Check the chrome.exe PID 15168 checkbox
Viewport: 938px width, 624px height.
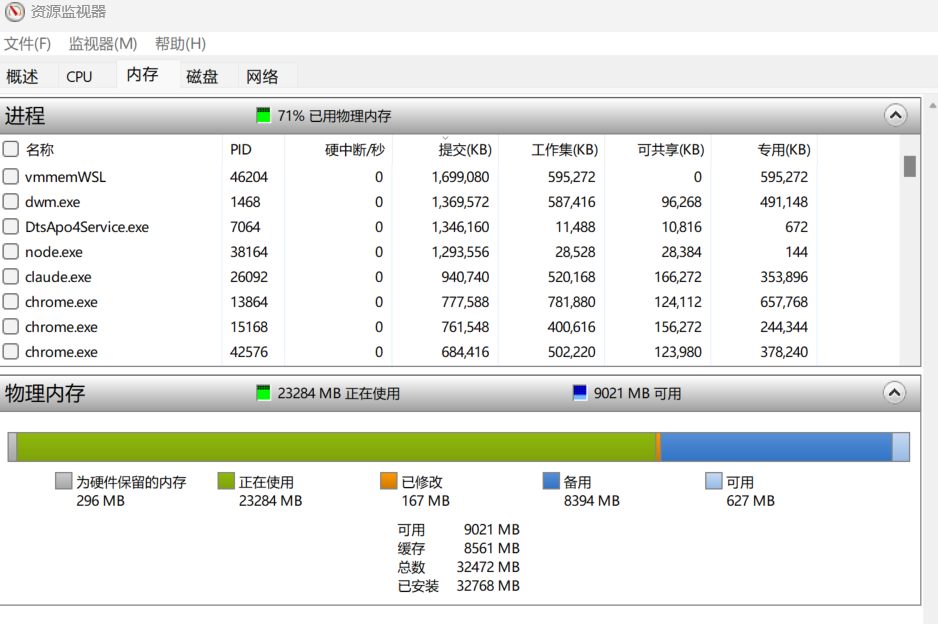pos(11,327)
